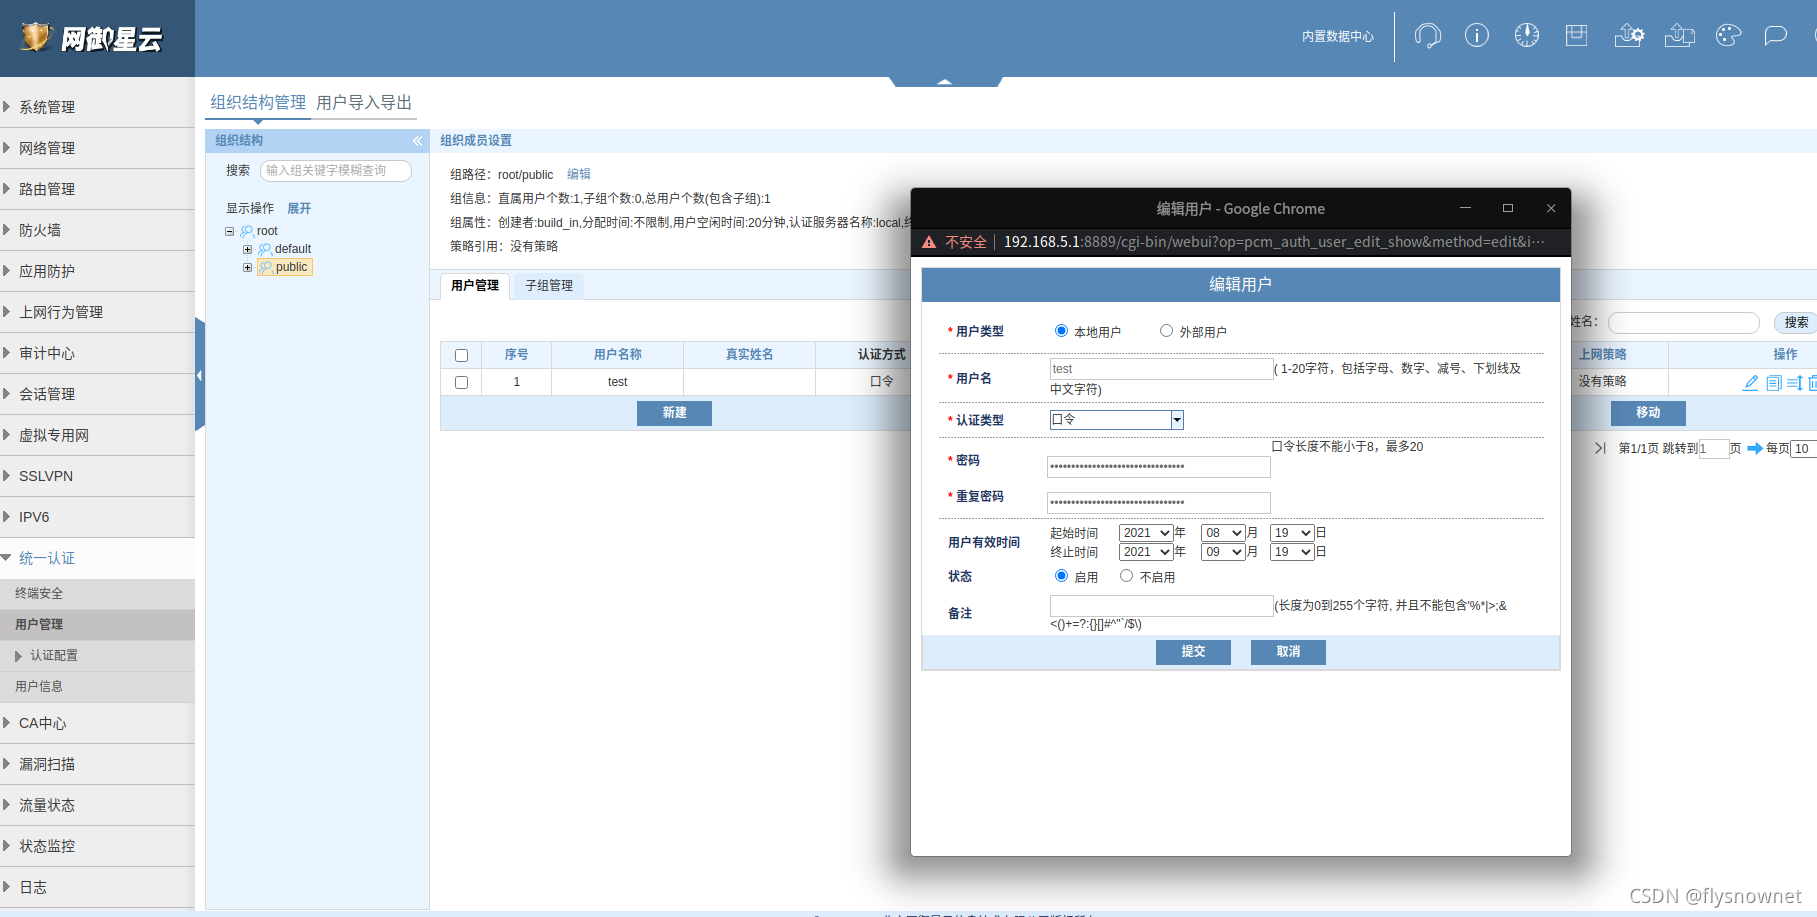Open the info icon in top header

click(x=1477, y=36)
